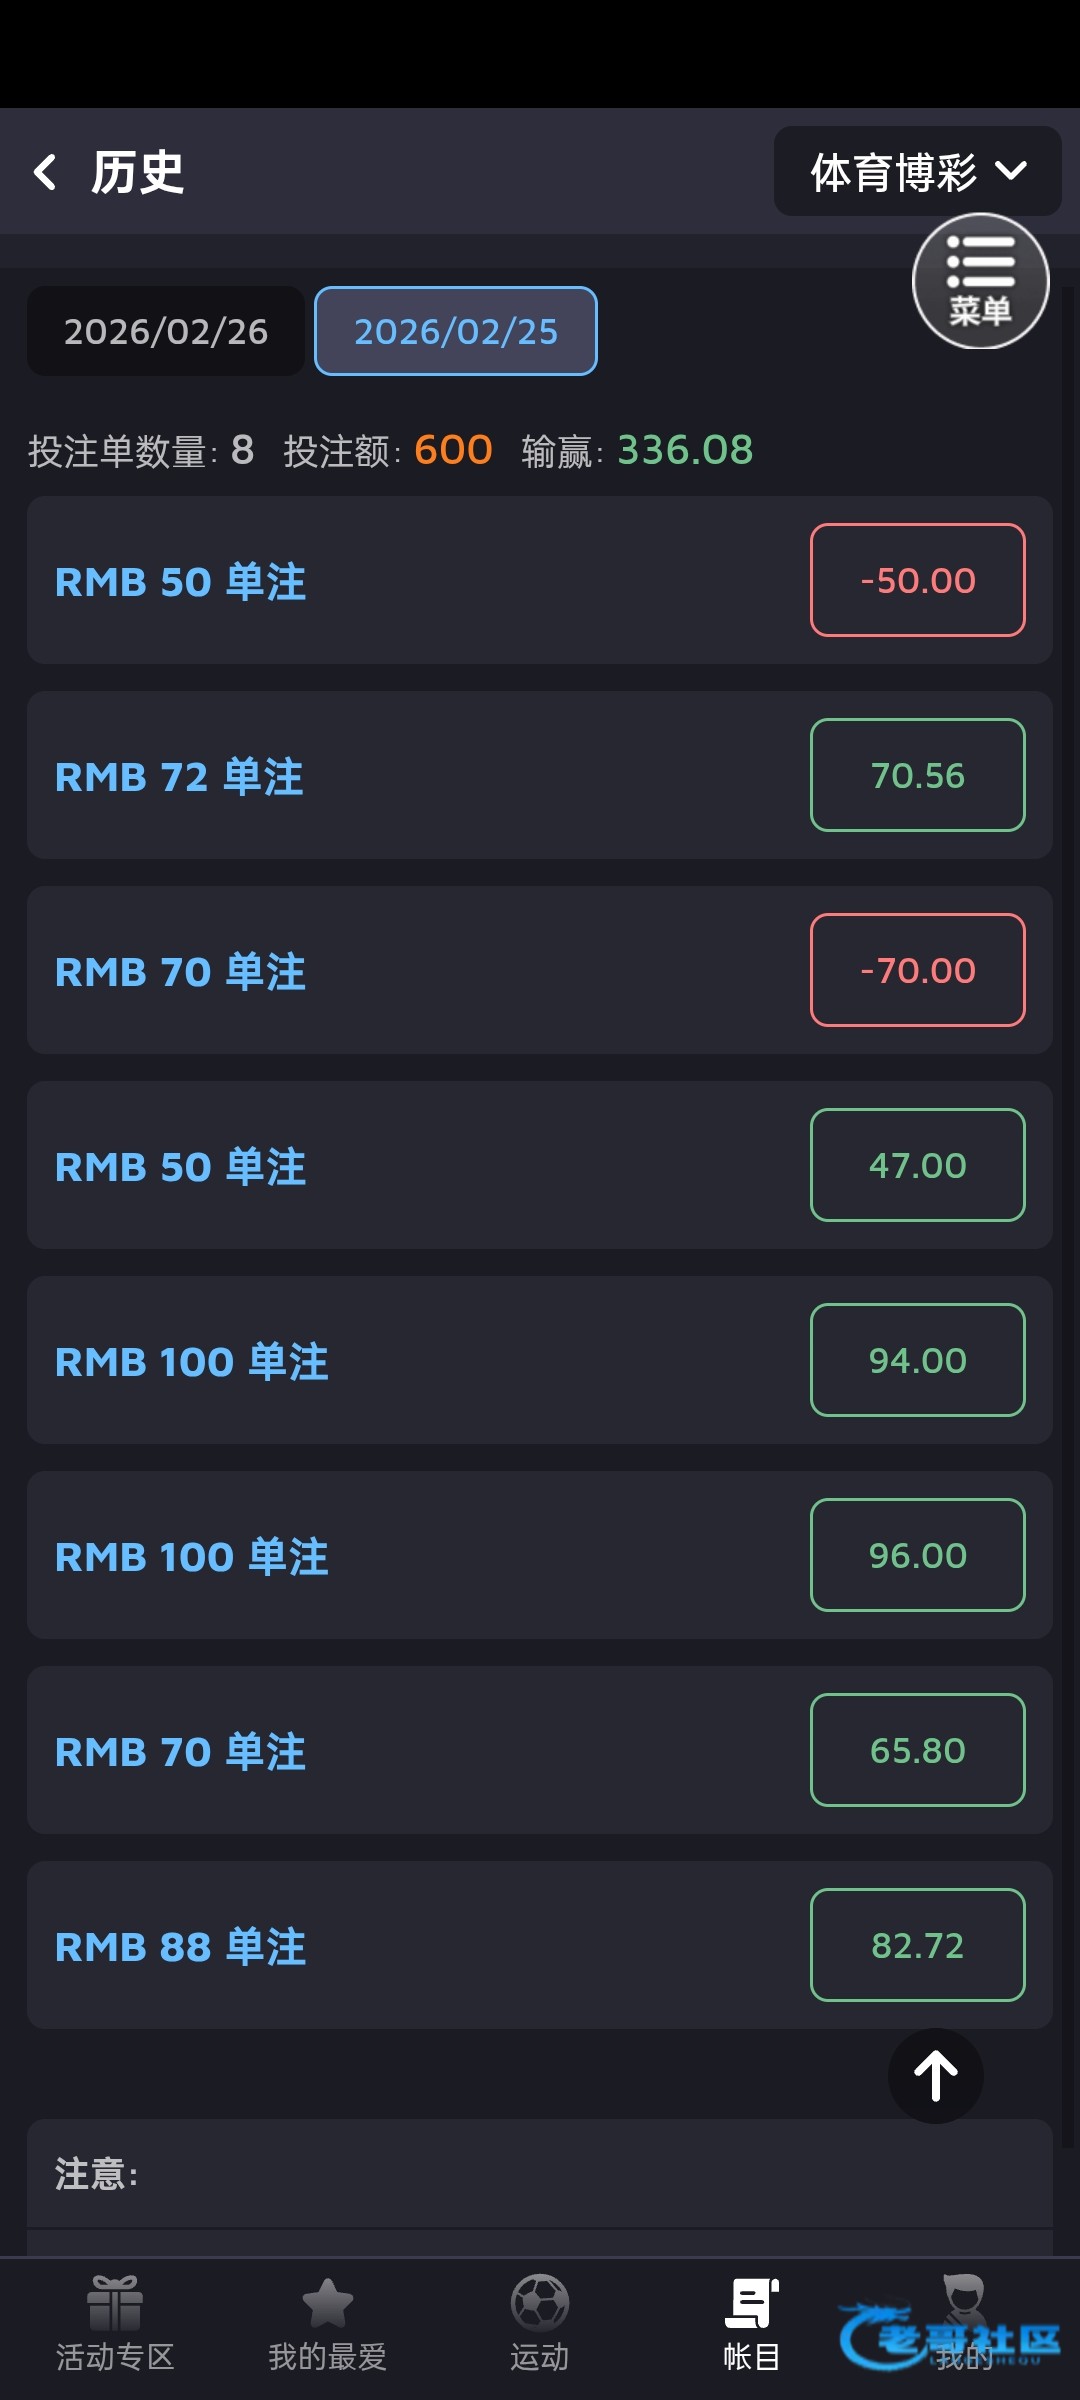Tap the 70.56 win result box
This screenshot has width=1080, height=2400.
pos(917,775)
